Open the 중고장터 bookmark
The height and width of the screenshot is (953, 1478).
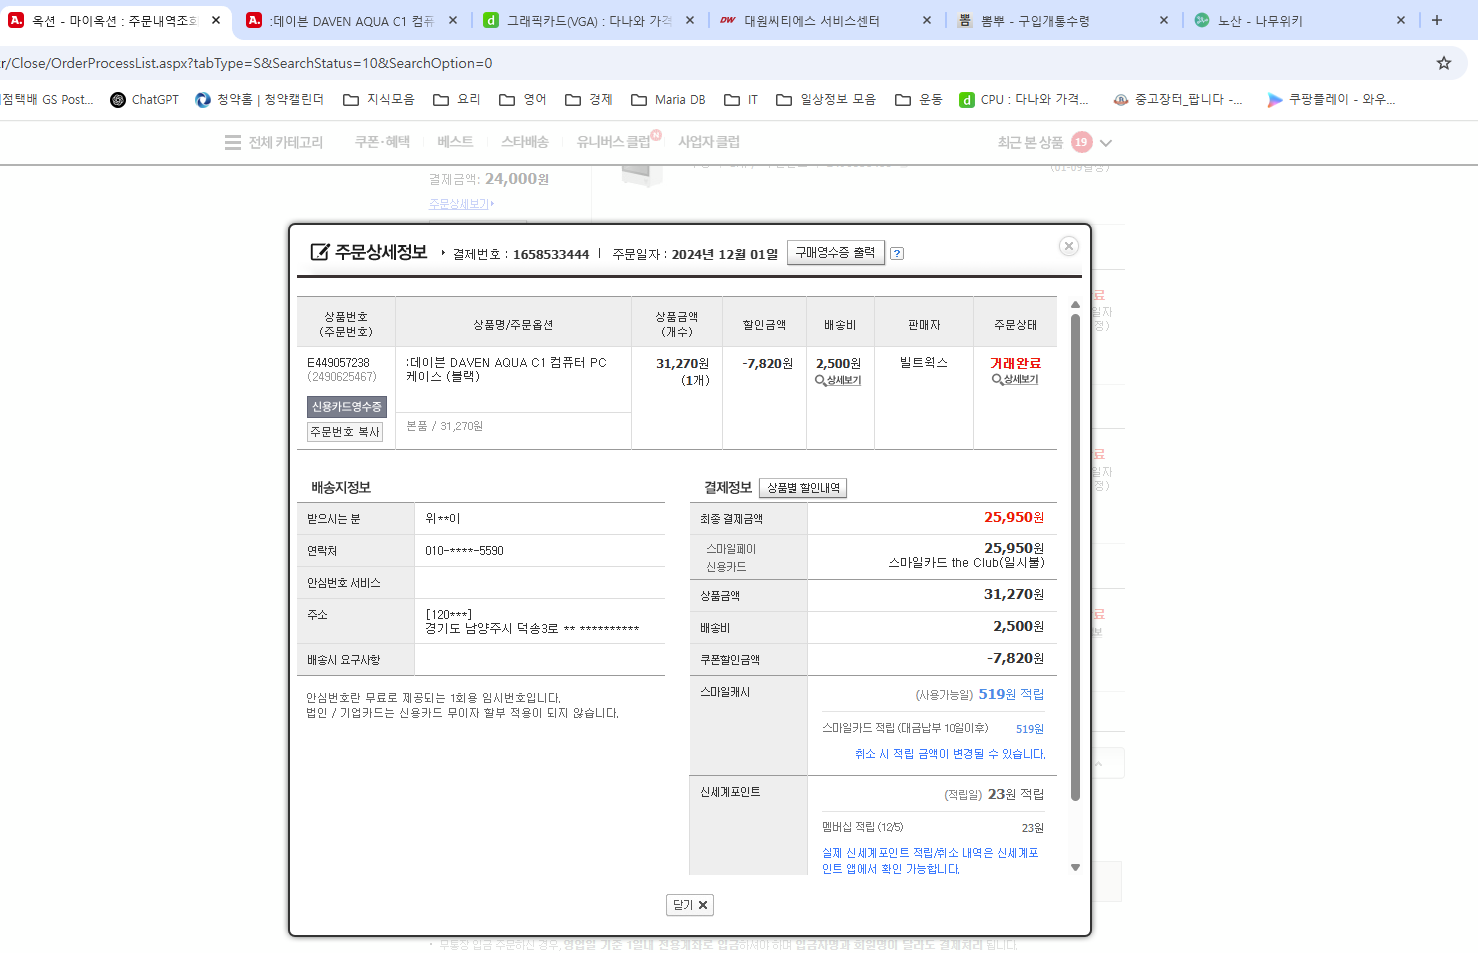tap(1178, 100)
